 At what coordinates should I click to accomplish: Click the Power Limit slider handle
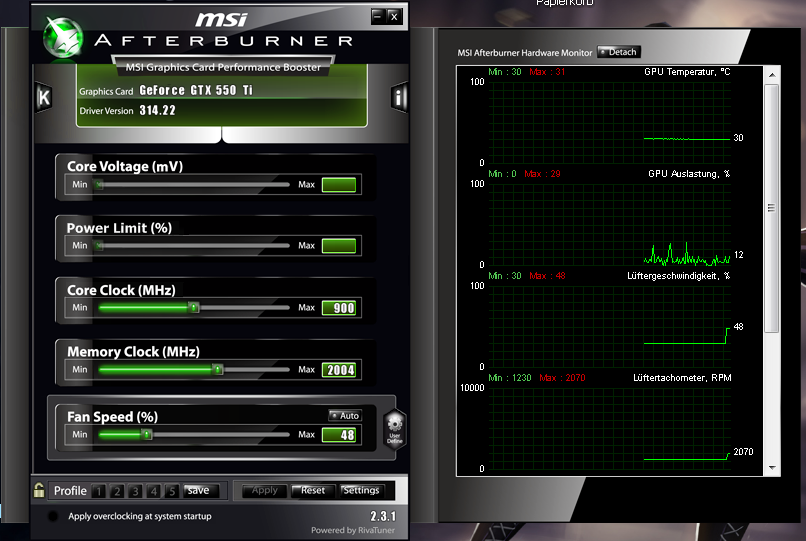99,246
